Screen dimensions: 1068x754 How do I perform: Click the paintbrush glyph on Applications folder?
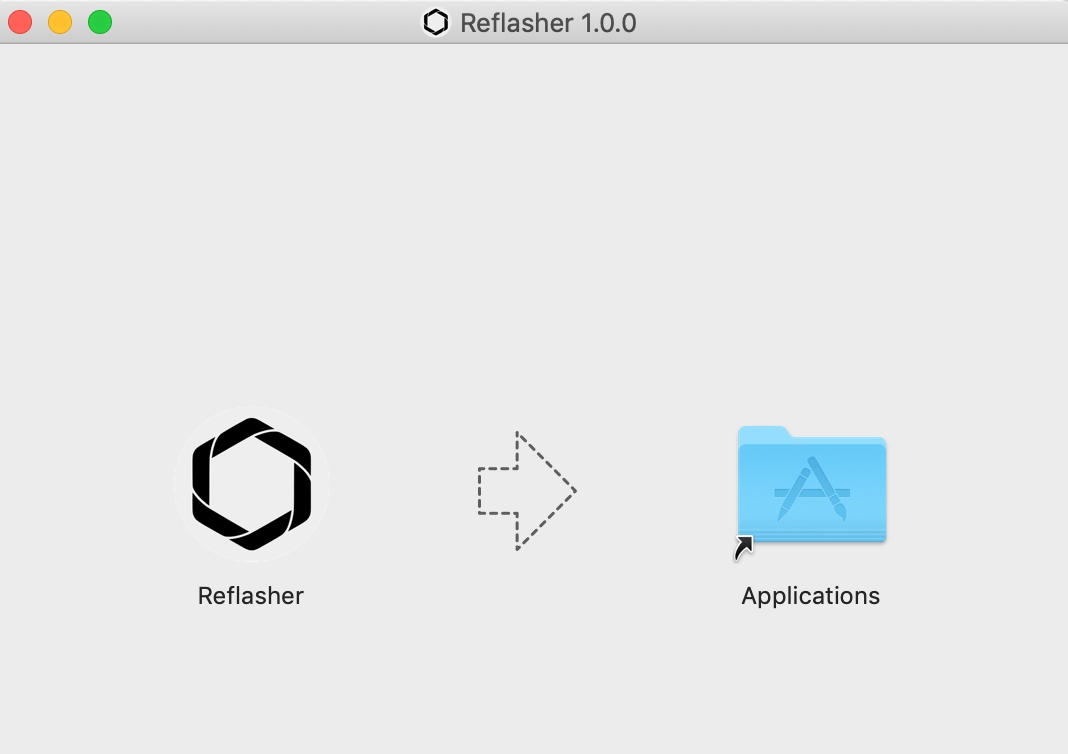[828, 488]
